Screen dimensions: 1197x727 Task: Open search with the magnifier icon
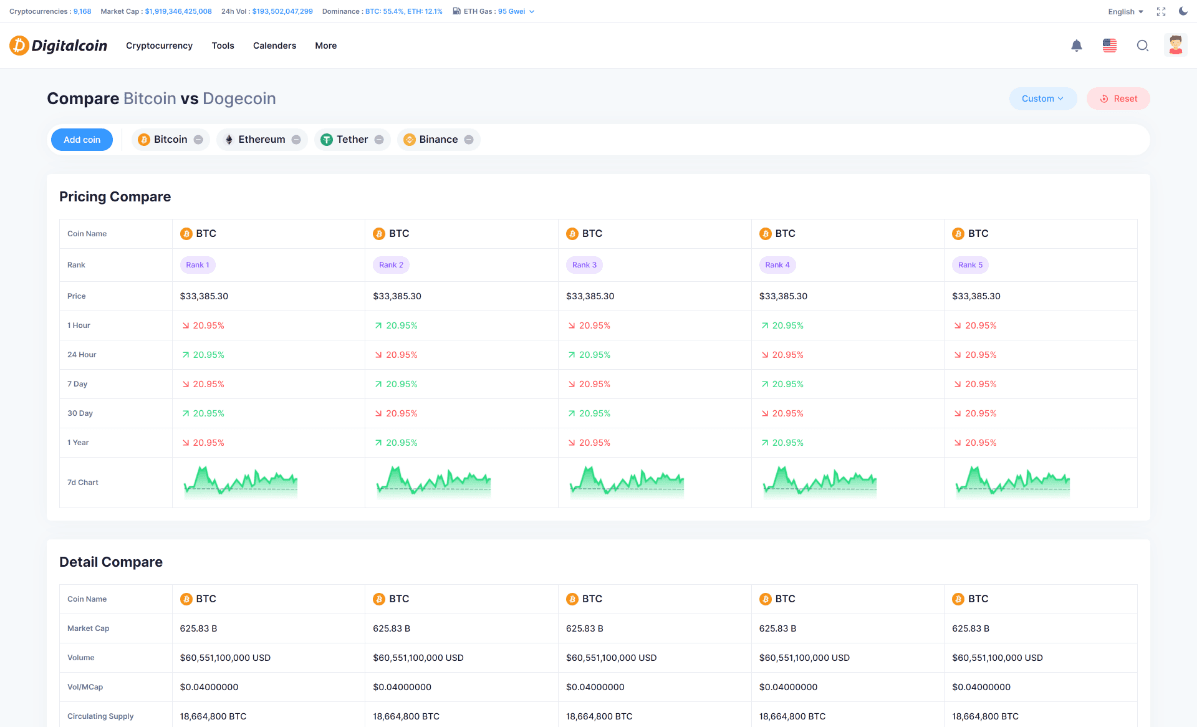pos(1142,46)
